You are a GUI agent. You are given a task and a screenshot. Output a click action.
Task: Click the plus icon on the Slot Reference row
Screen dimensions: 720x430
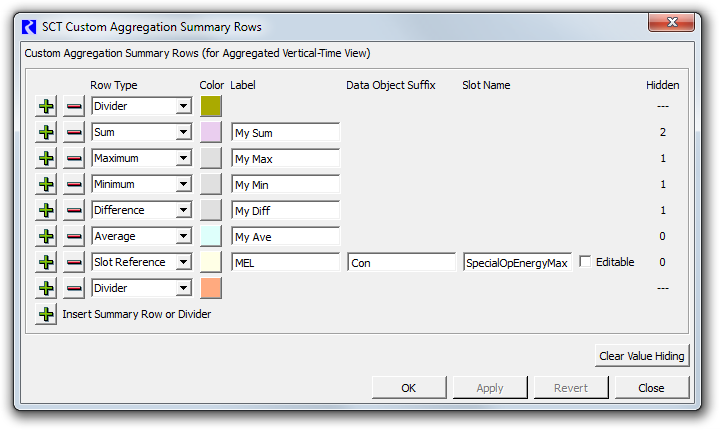click(46, 262)
